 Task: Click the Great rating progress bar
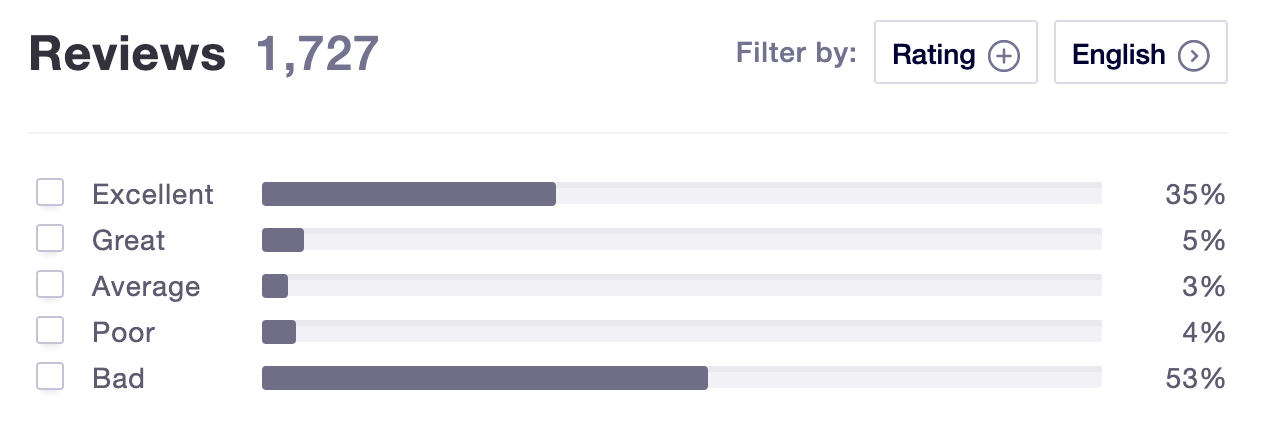point(681,240)
